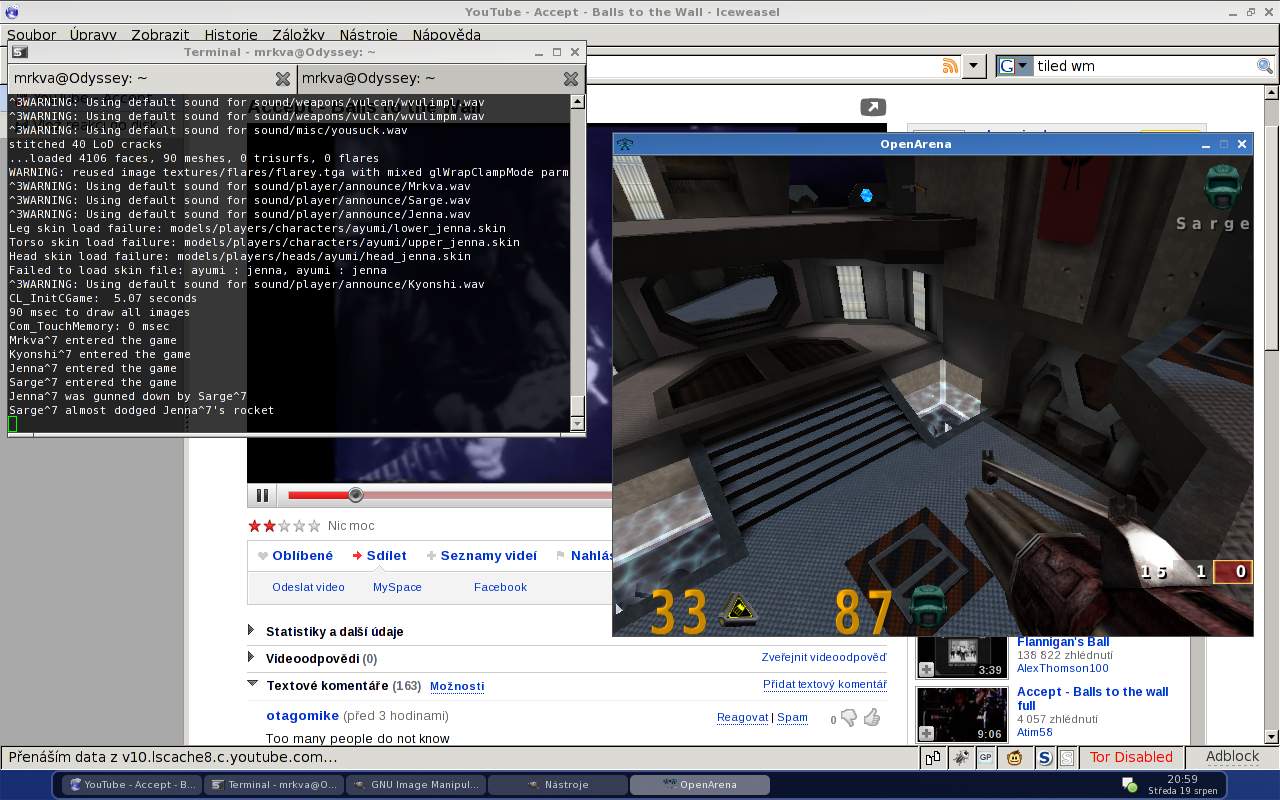Click Přidat textový komentář link

point(825,685)
